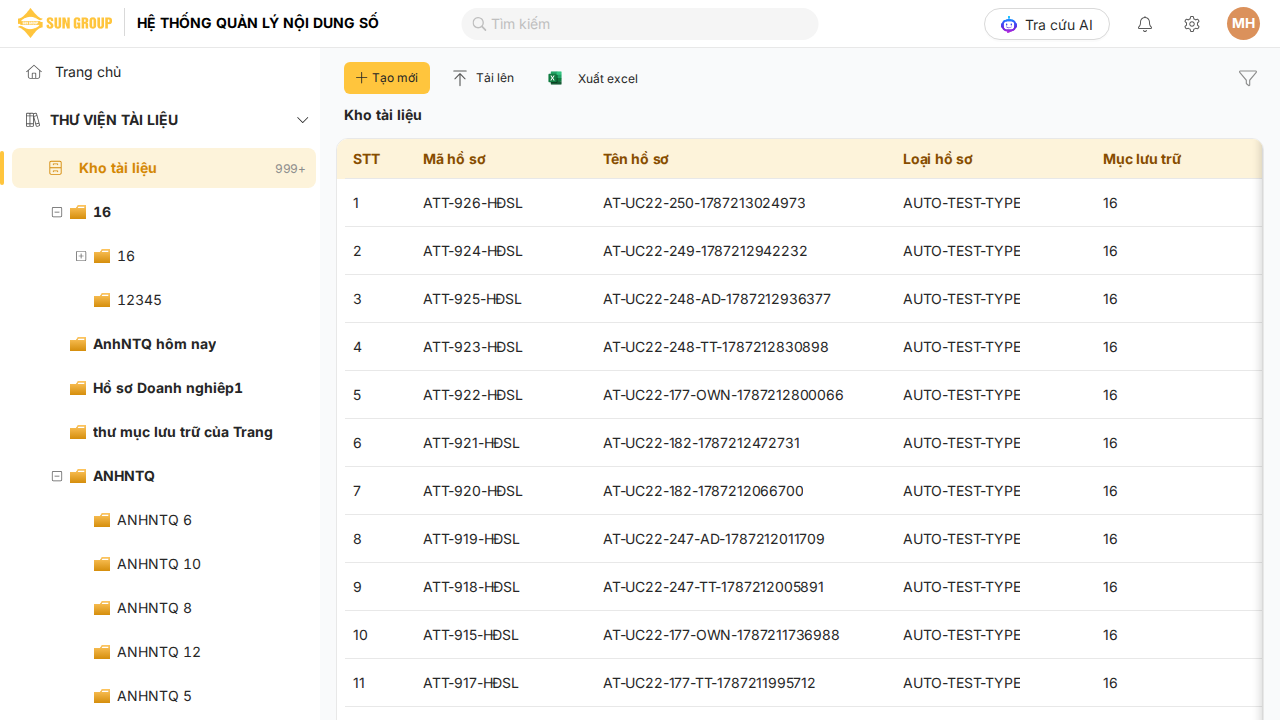
Task: Click the Thư viện tài liệu library icon
Action: click(32, 120)
